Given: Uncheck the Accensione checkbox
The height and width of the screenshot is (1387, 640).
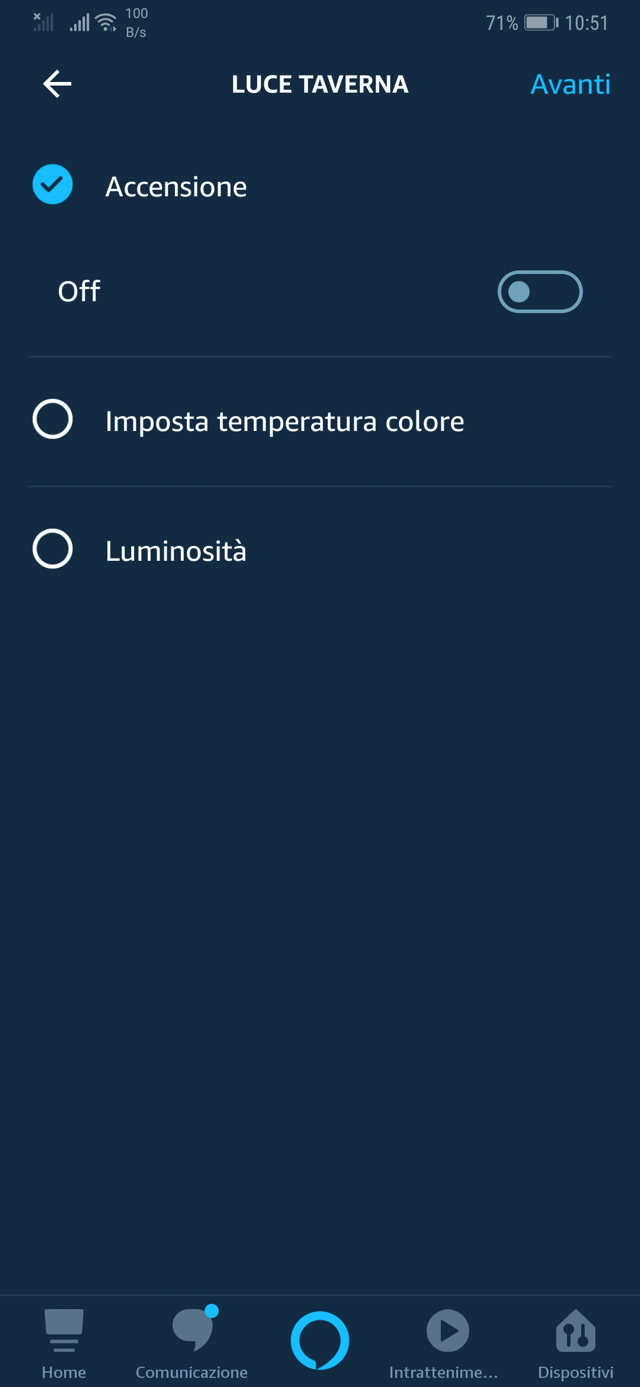Looking at the screenshot, I should (x=53, y=185).
